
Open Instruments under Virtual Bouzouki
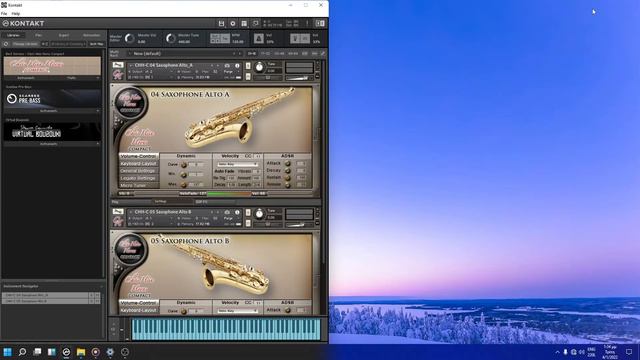49,144
